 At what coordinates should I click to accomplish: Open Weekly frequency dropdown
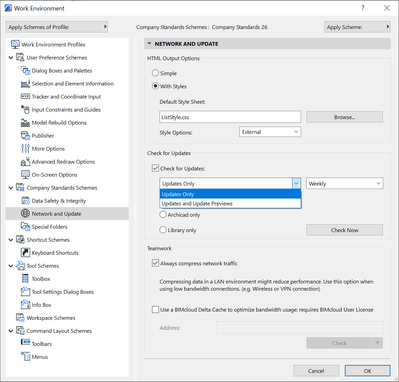coord(345,183)
